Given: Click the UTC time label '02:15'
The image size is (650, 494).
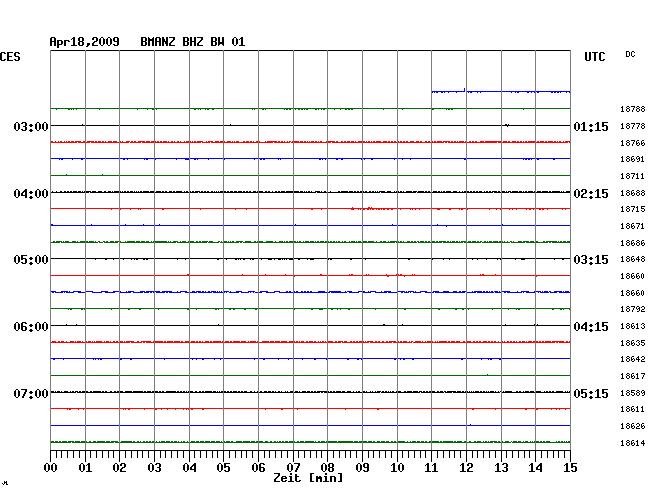Looking at the screenshot, I should pos(591,194).
